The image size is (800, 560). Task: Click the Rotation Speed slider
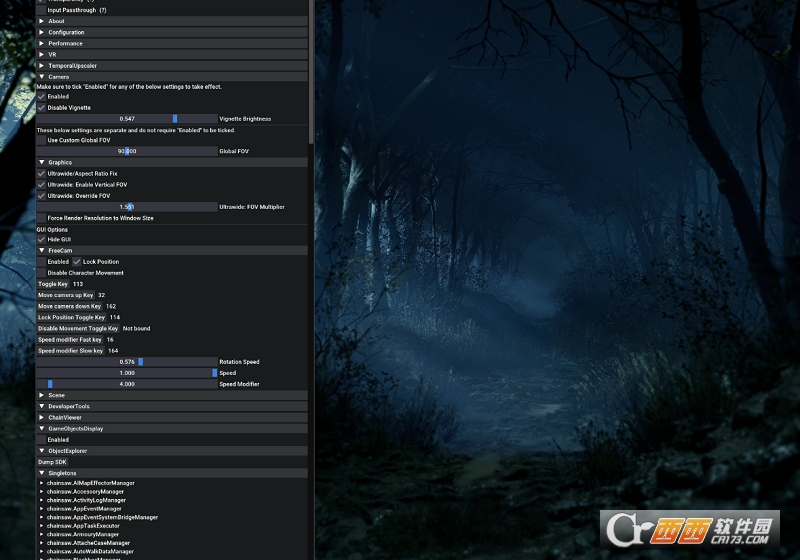127,362
